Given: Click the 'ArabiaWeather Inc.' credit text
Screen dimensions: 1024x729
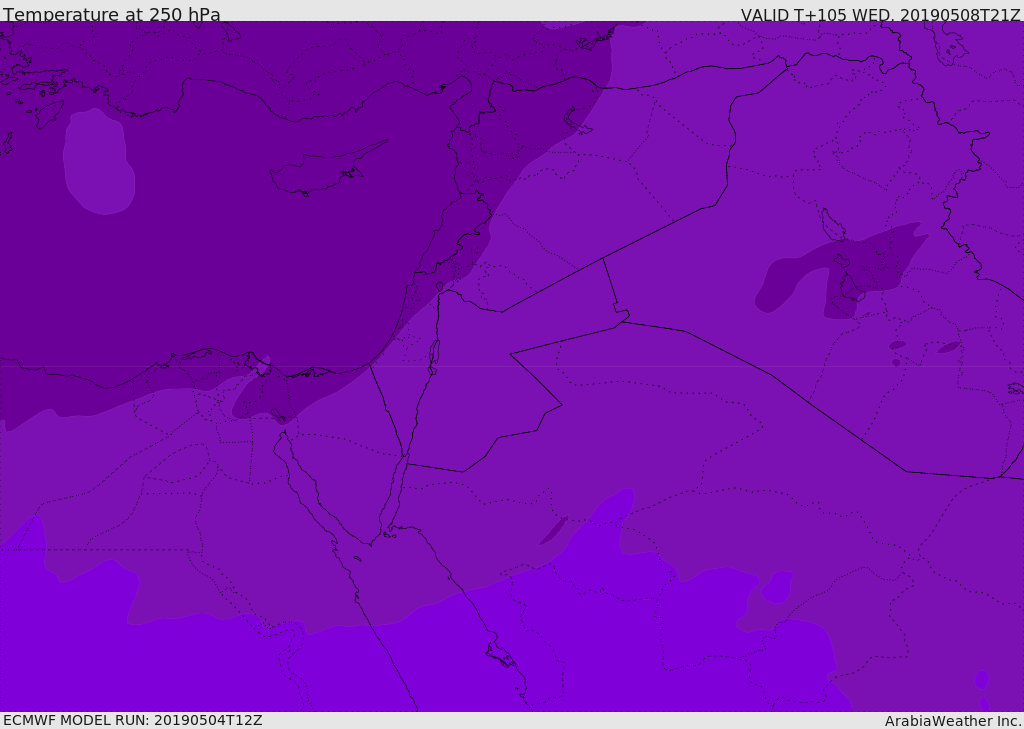Looking at the screenshot, I should (x=953, y=721).
